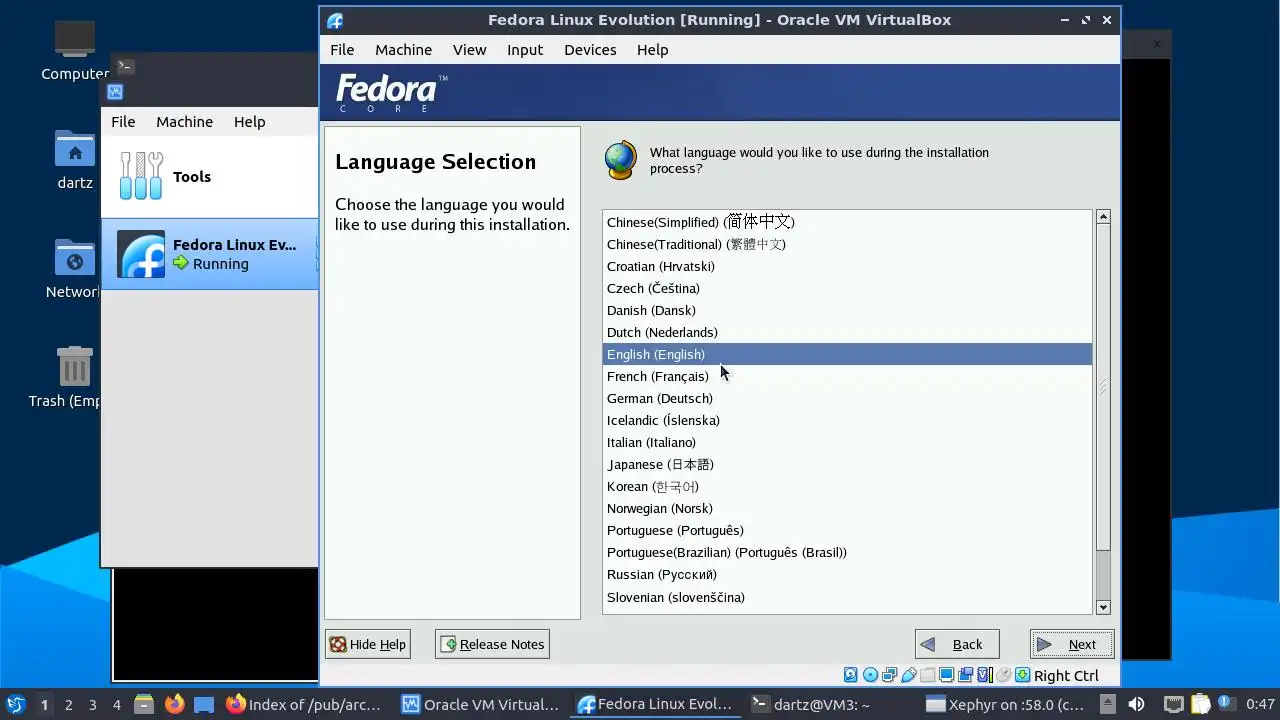
Task: Select Fedora Linux Ev... VM in Manager
Action: (210, 254)
